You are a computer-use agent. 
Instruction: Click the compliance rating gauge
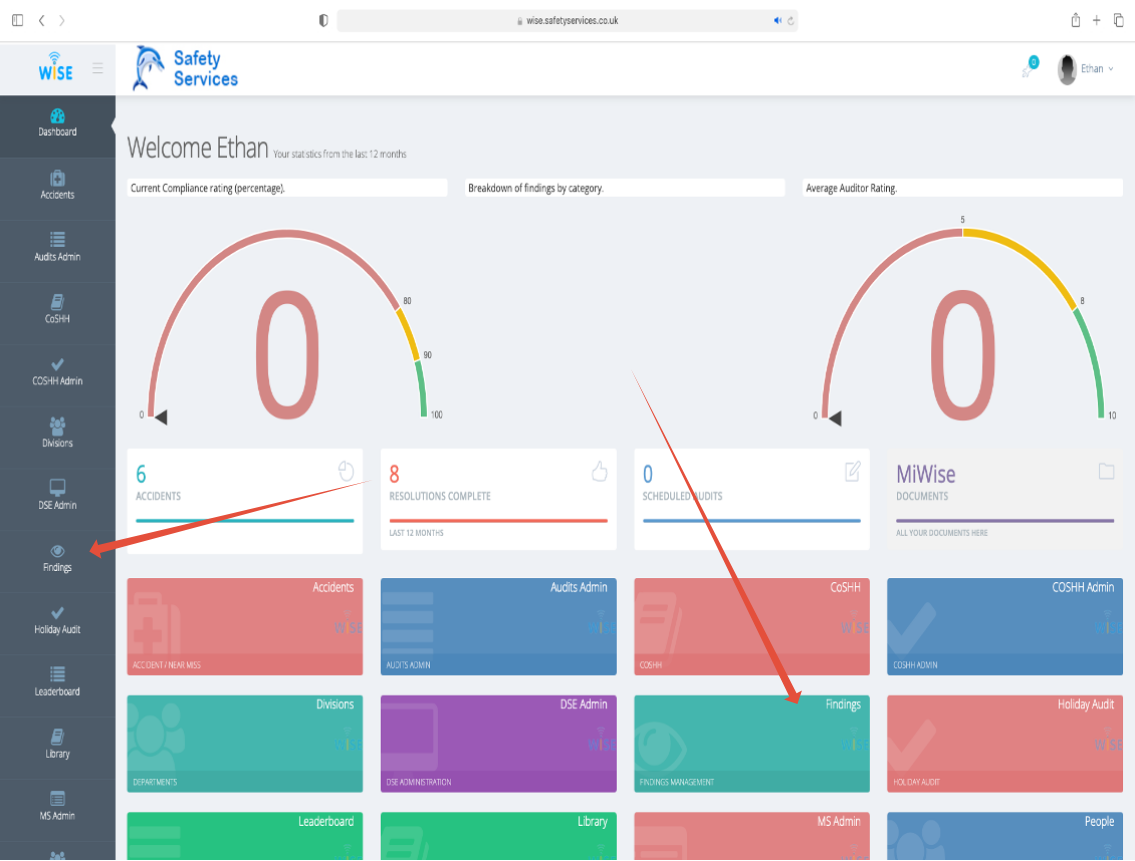pos(288,326)
